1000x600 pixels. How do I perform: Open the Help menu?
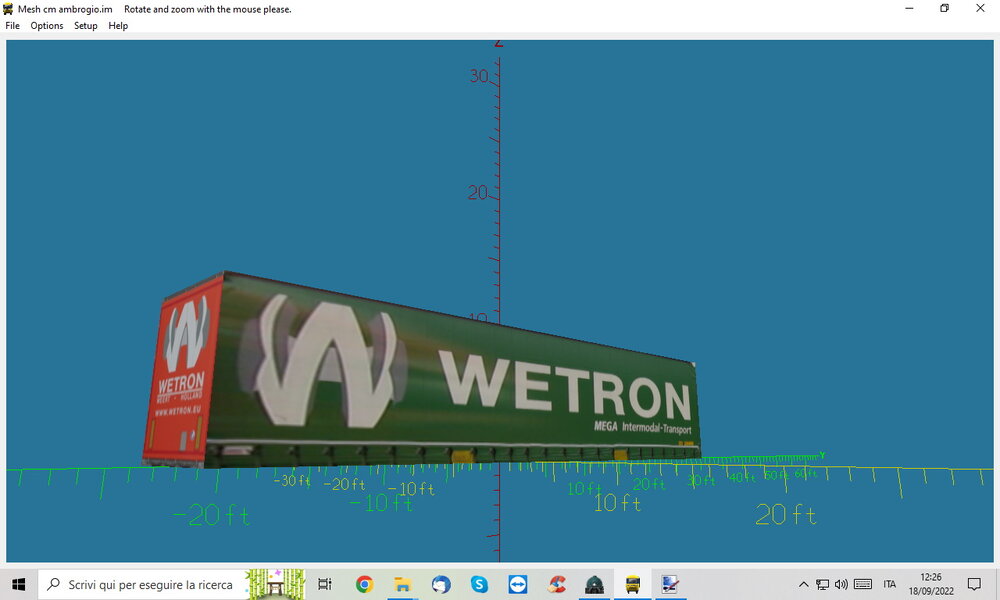pos(118,26)
